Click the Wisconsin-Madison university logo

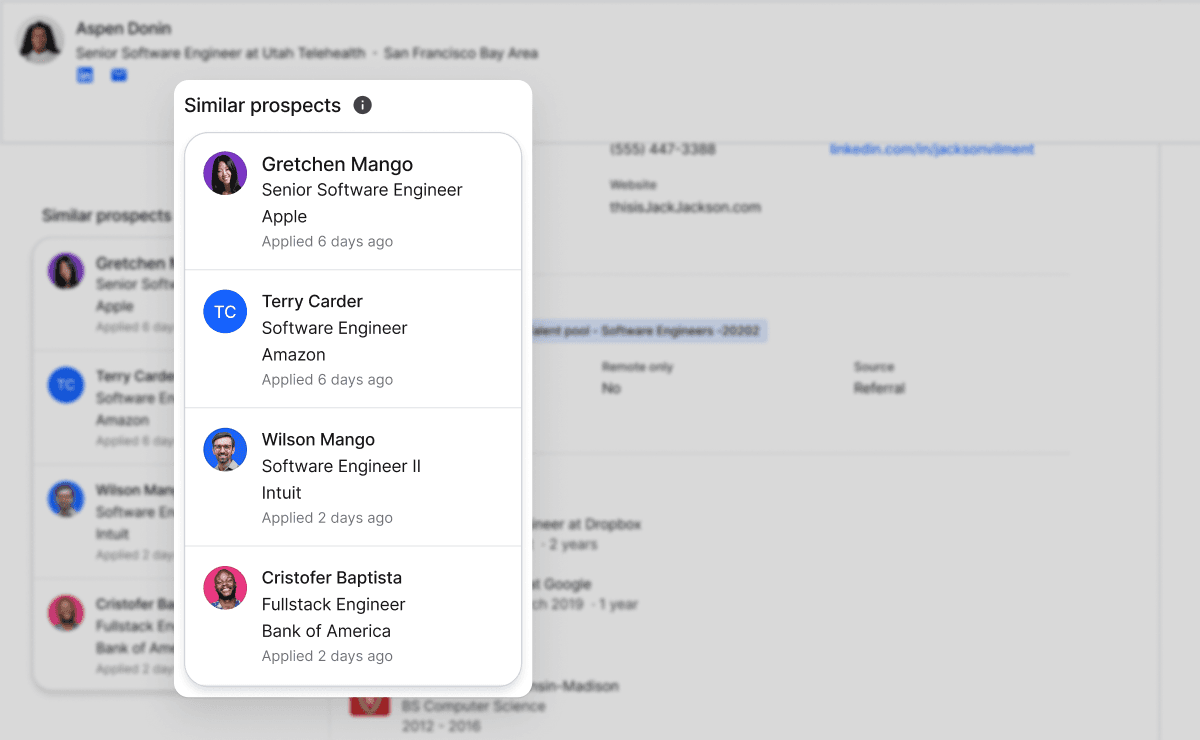point(369,703)
